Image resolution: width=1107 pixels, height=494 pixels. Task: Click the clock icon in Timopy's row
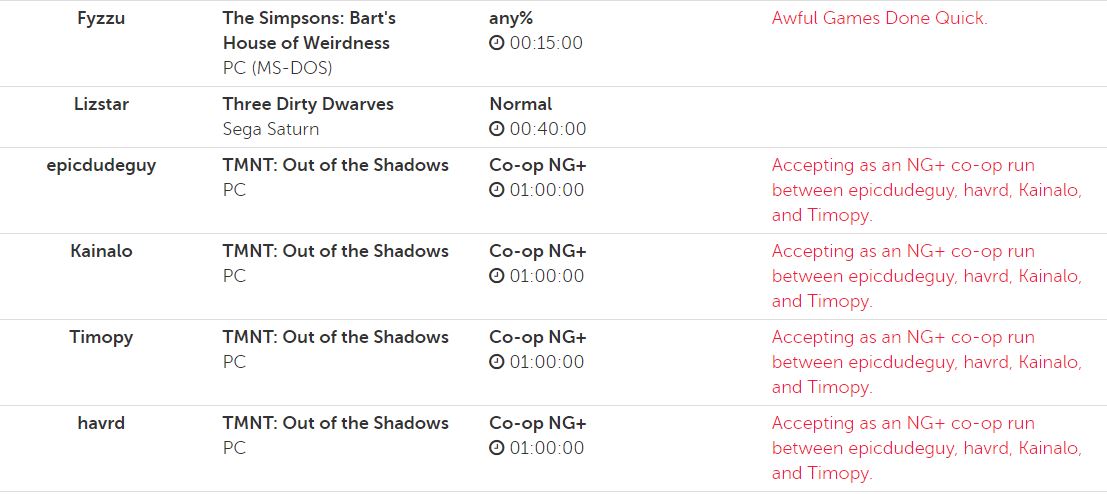(x=497, y=363)
